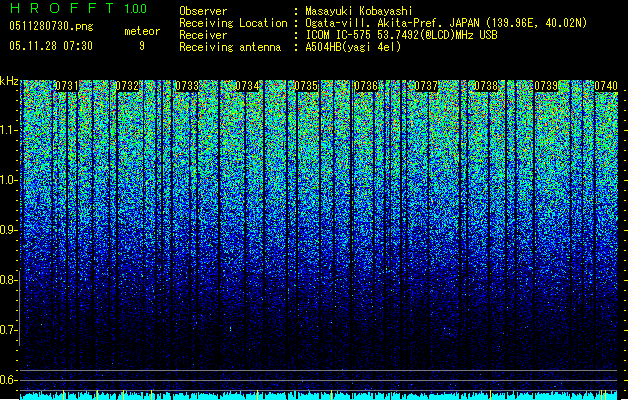Viewport: 629px width, 400px height.
Task: Click the 0739 time marker
Action: point(546,86)
